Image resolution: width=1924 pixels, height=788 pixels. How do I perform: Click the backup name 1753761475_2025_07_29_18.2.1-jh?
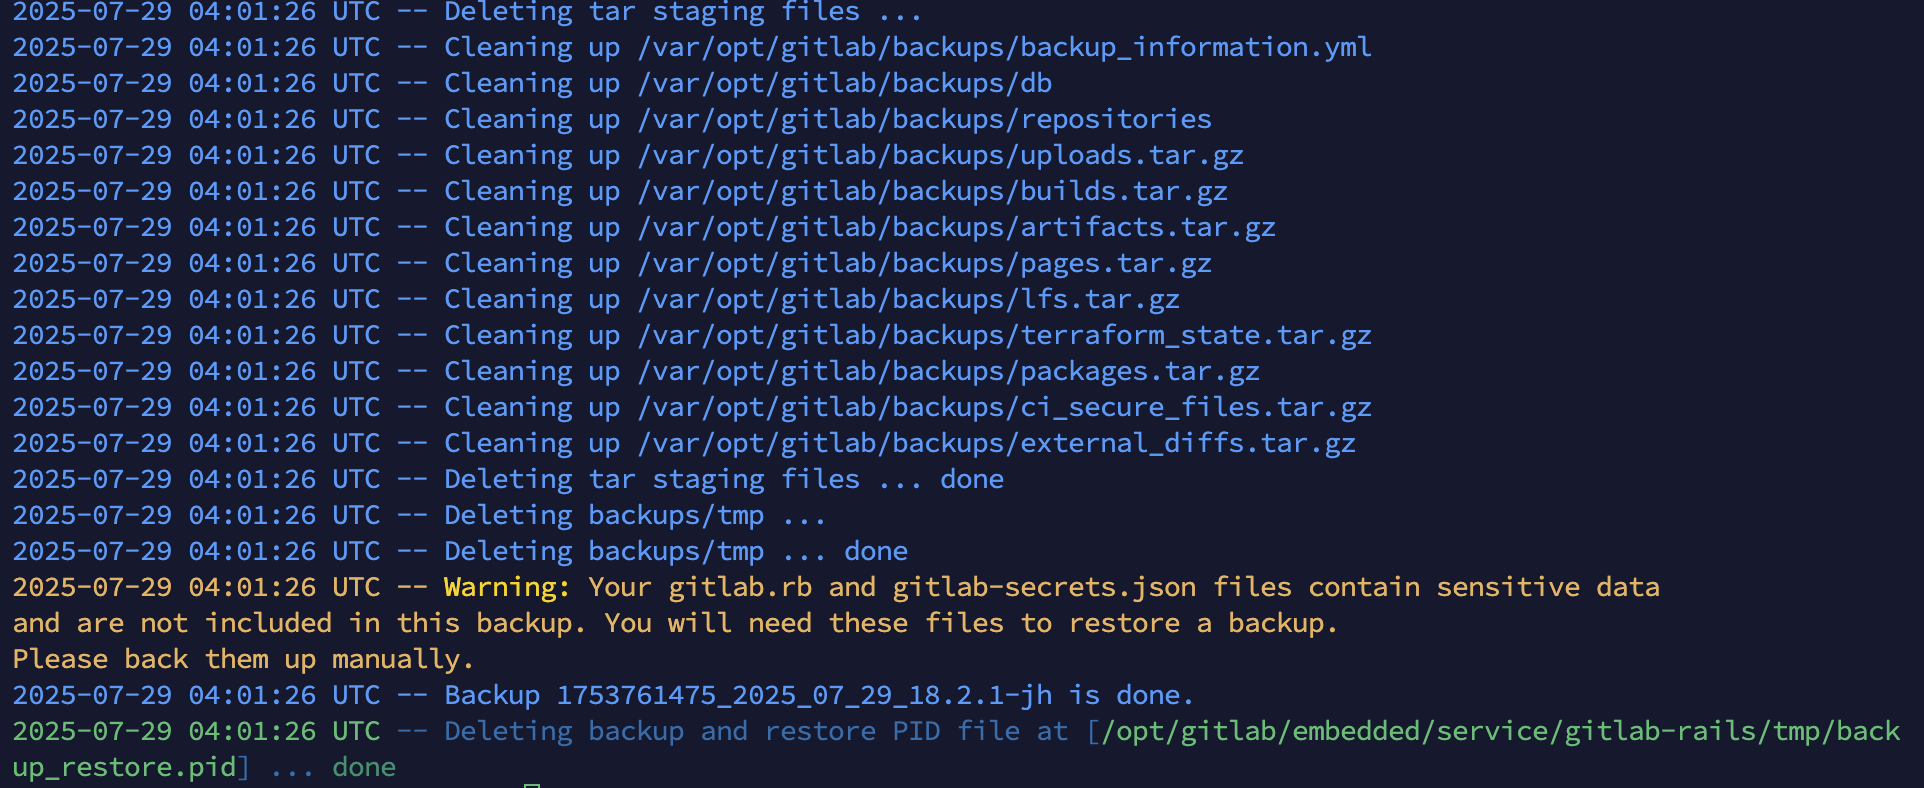click(804, 695)
